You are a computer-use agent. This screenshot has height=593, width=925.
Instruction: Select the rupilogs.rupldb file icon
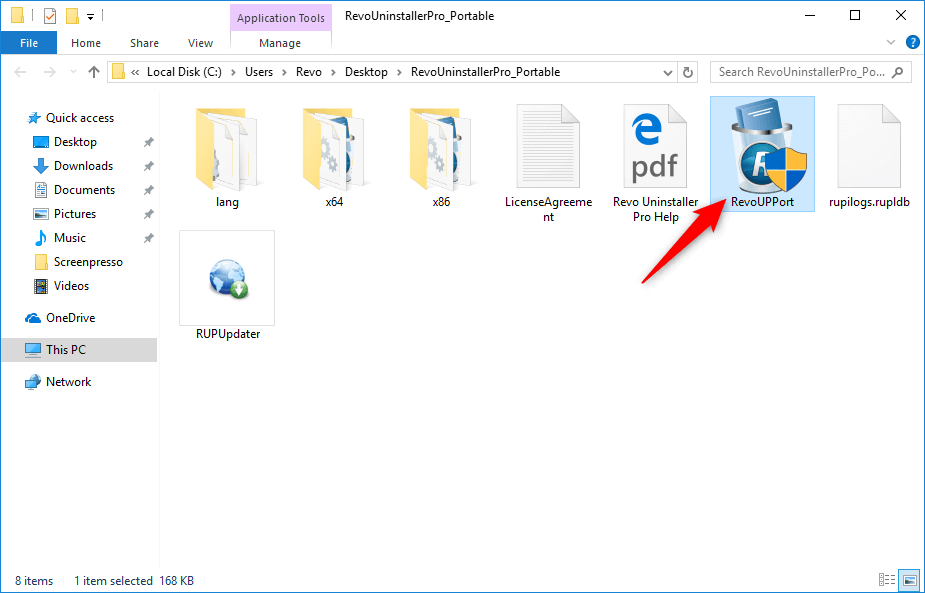[x=869, y=146]
